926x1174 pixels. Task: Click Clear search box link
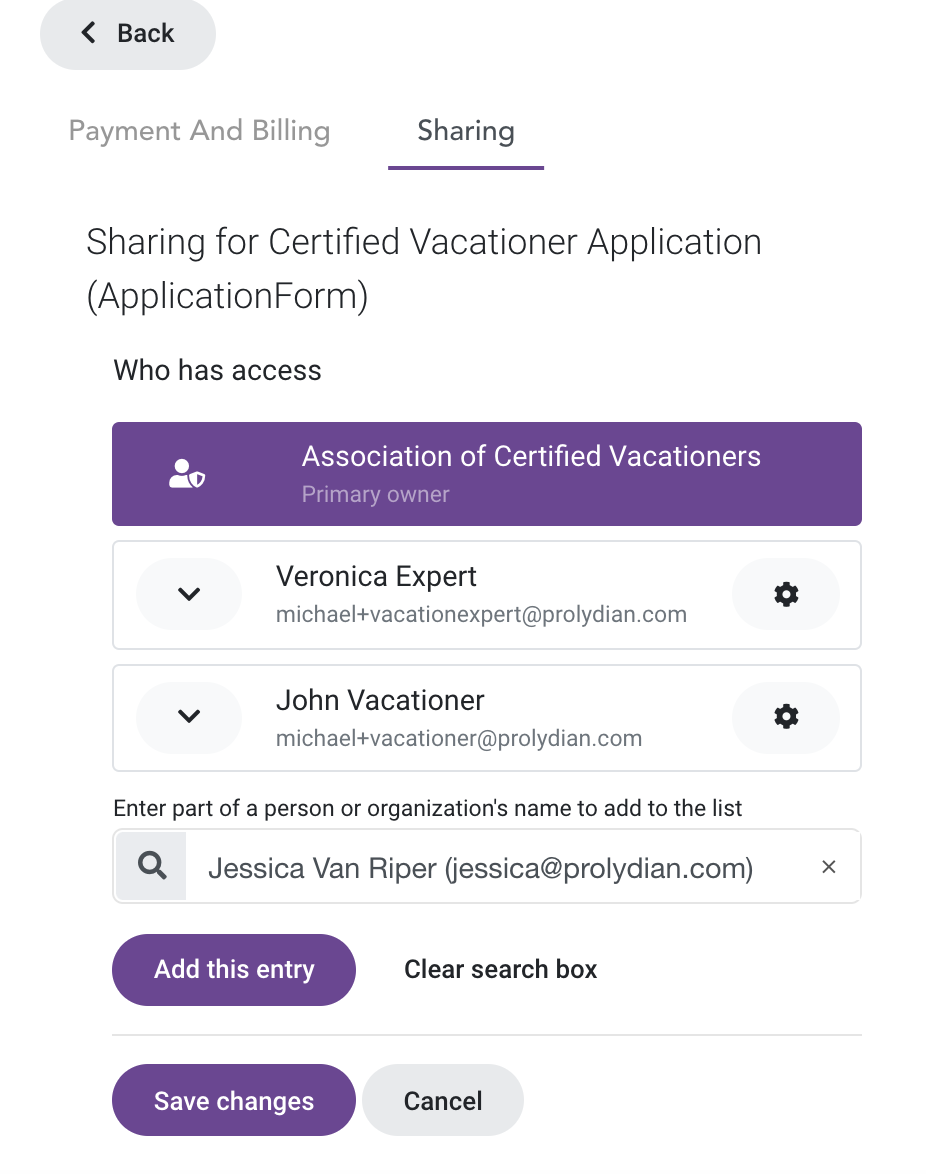tap(500, 970)
